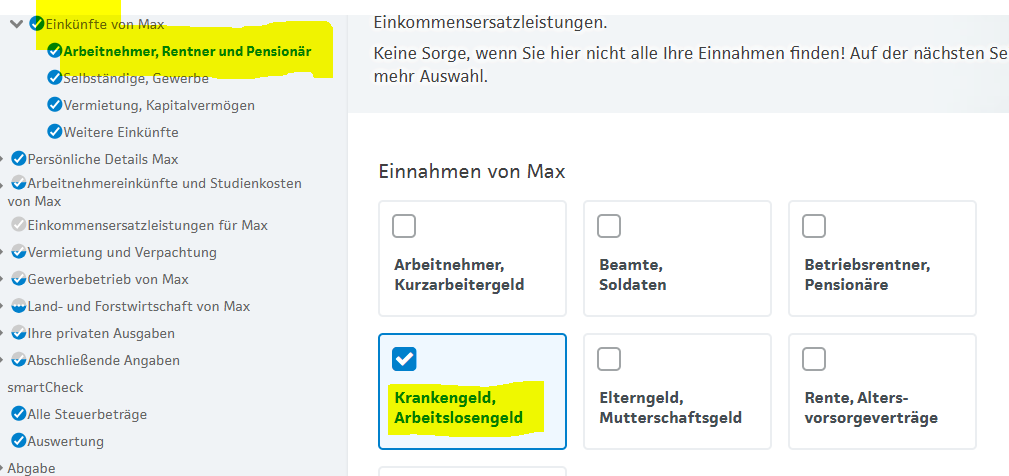Image resolution: width=1009 pixels, height=476 pixels.
Task: Click green check icon beside Einkünfte von Max
Action: click(37, 23)
